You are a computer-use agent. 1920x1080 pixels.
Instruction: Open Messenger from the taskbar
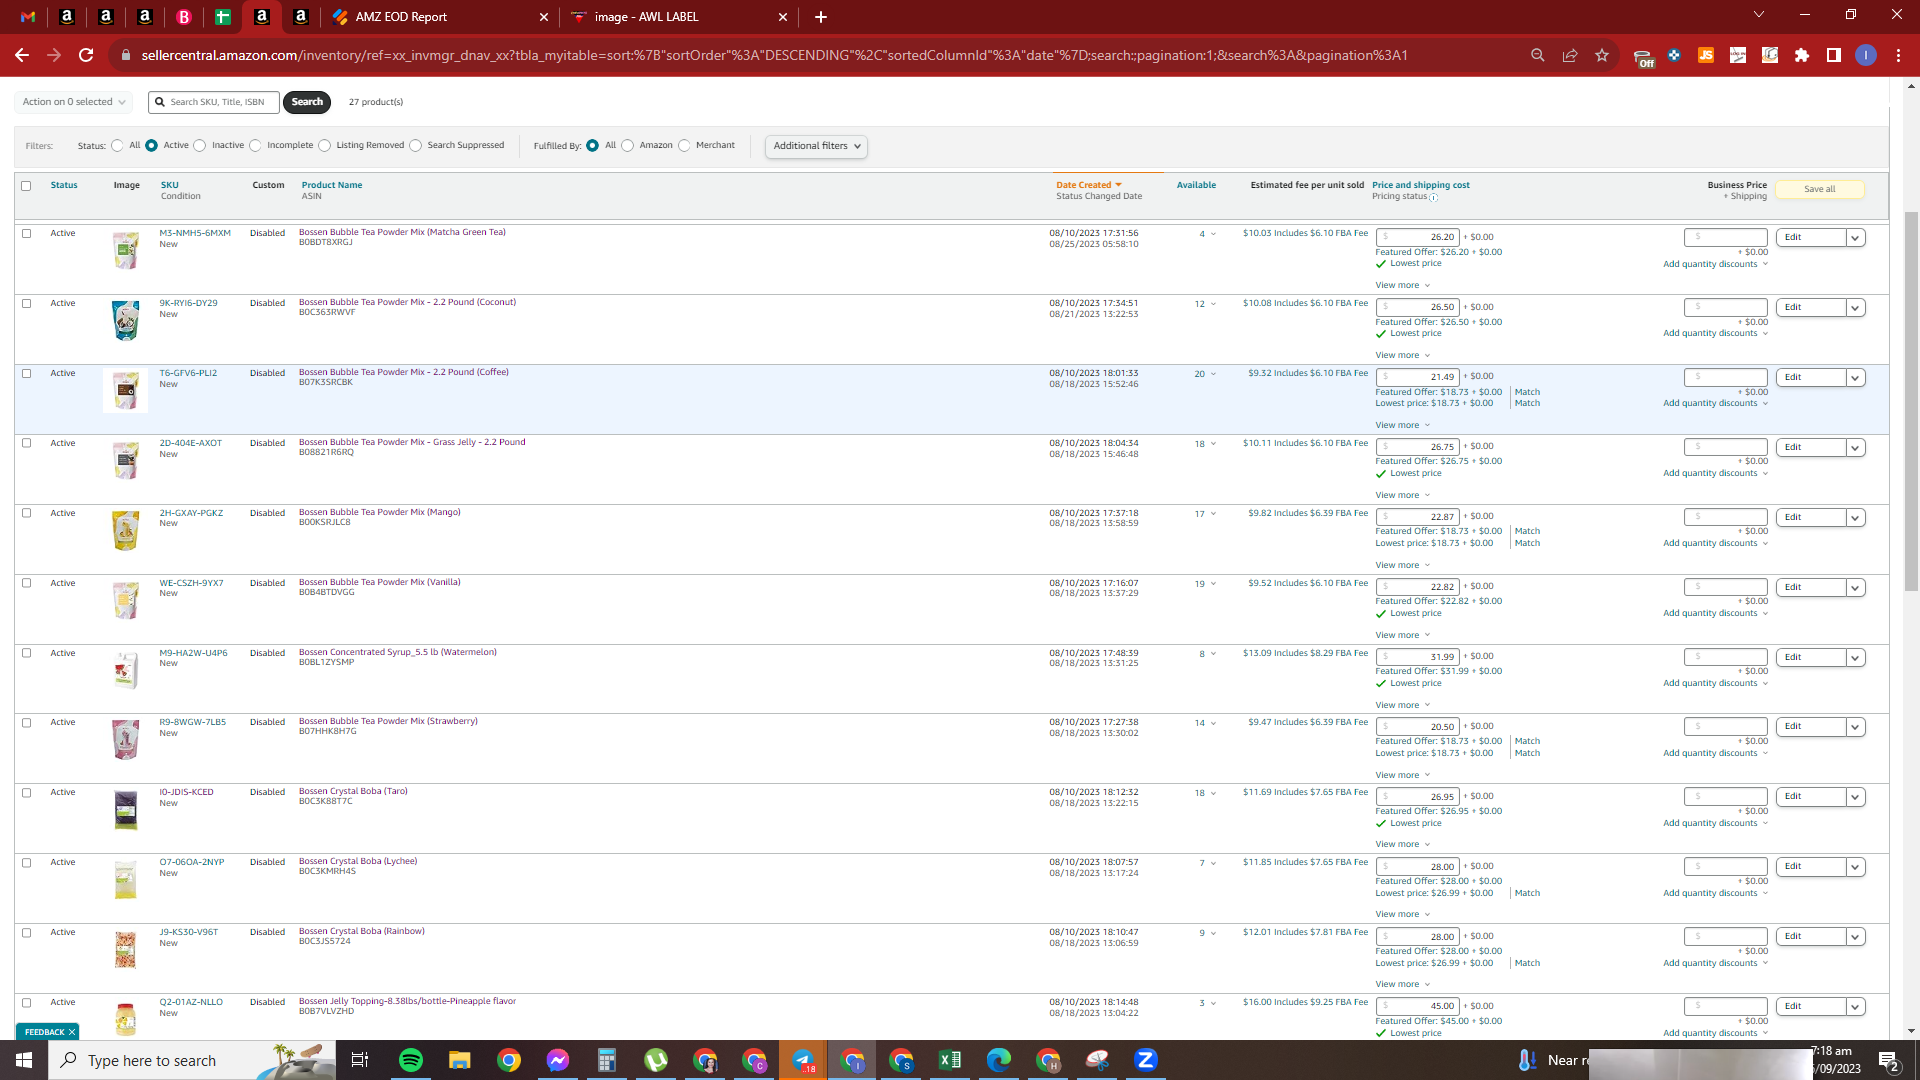[558, 1060]
